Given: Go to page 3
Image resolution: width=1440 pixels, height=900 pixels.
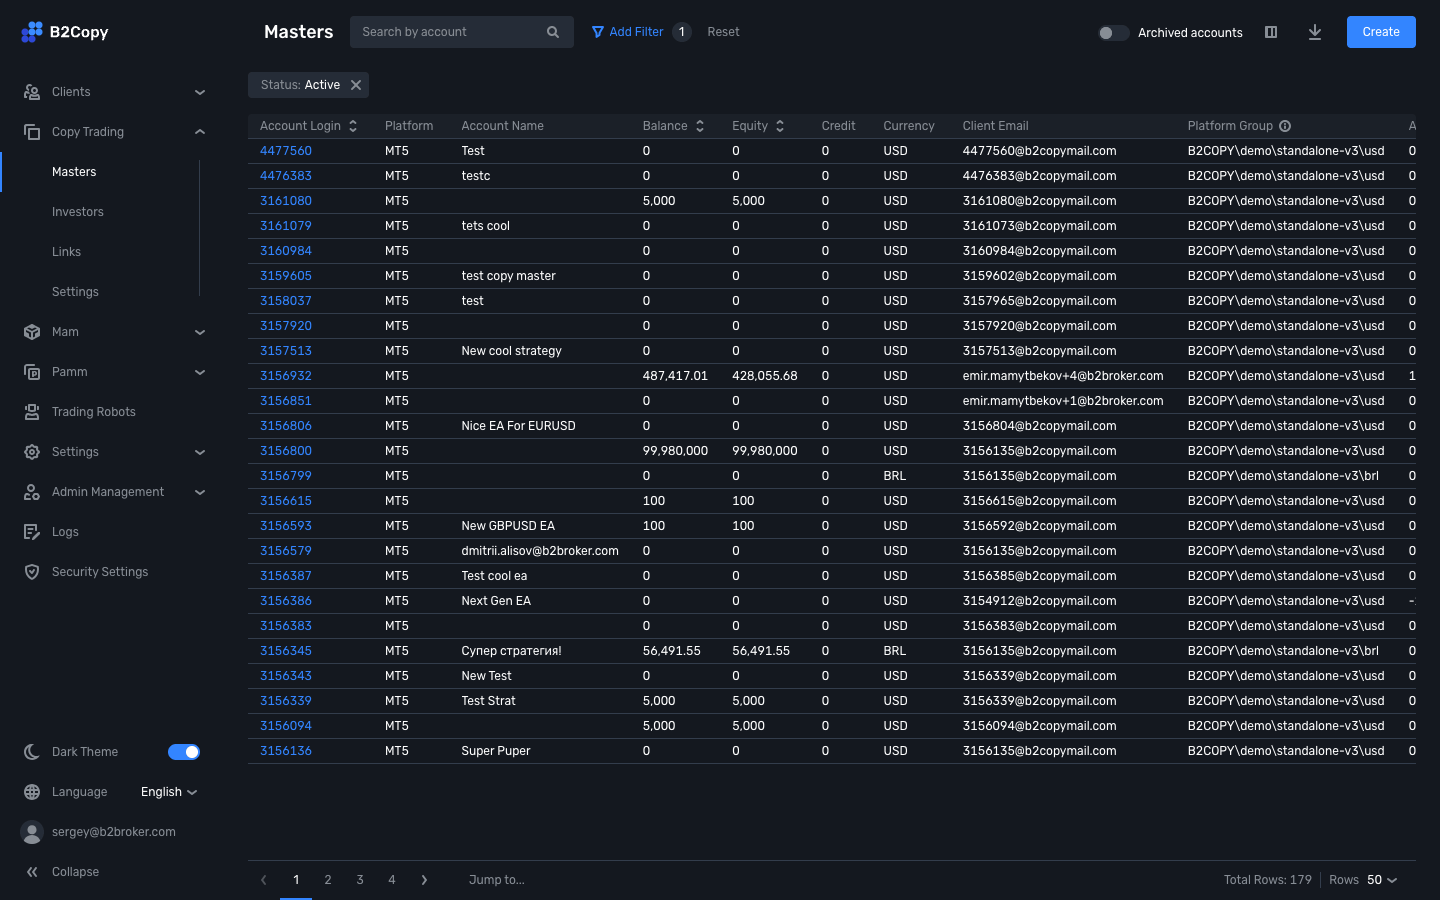Looking at the screenshot, I should (x=360, y=880).
